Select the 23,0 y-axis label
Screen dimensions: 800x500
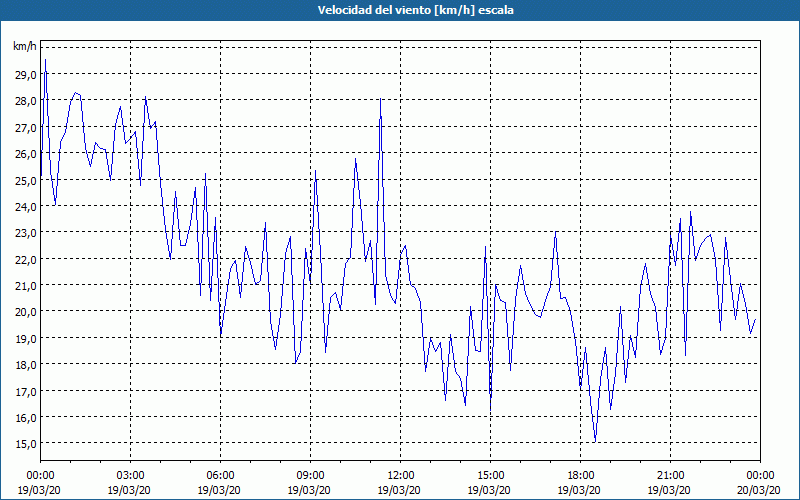pos(26,233)
